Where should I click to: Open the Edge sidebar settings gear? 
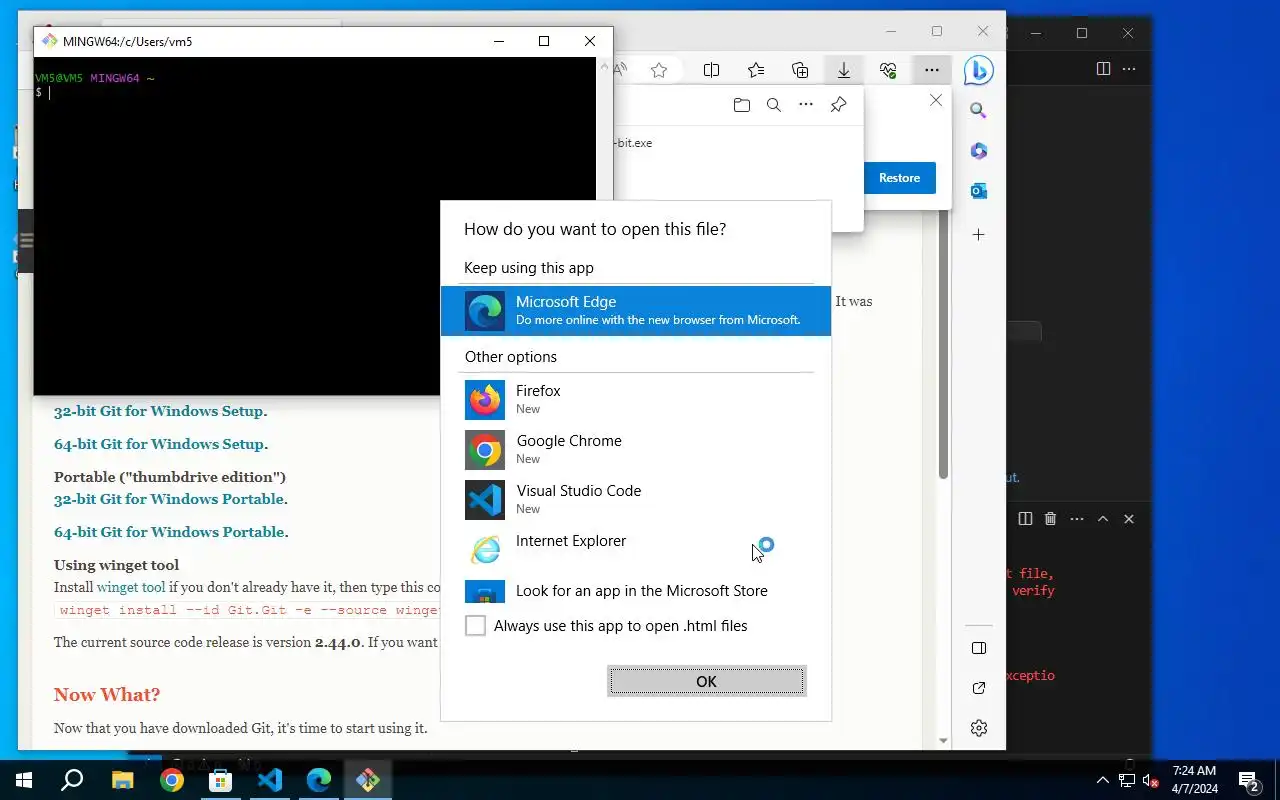(979, 728)
